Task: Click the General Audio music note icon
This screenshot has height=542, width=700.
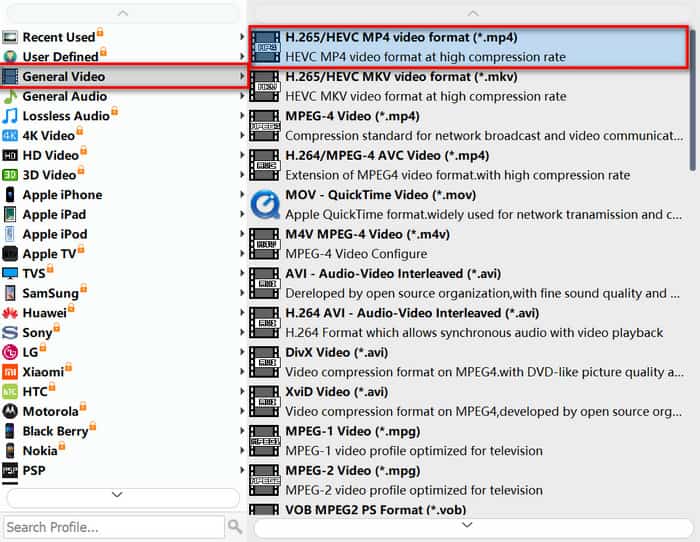Action: [10, 96]
